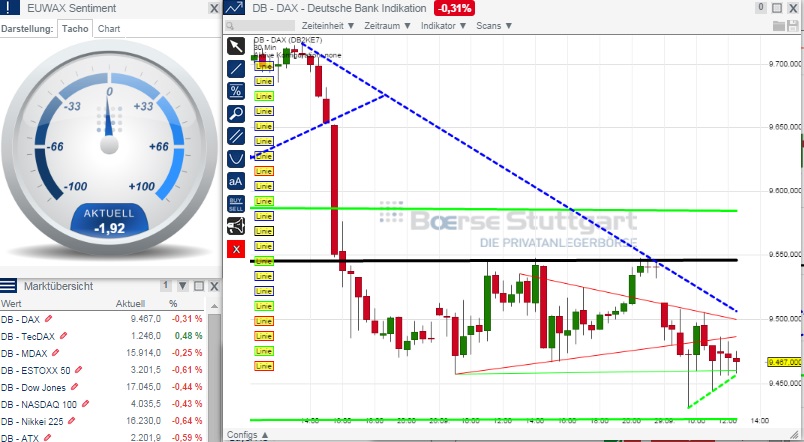Click the red X delete drawings tool
Screen dimensions: 804x442
tap(236, 249)
